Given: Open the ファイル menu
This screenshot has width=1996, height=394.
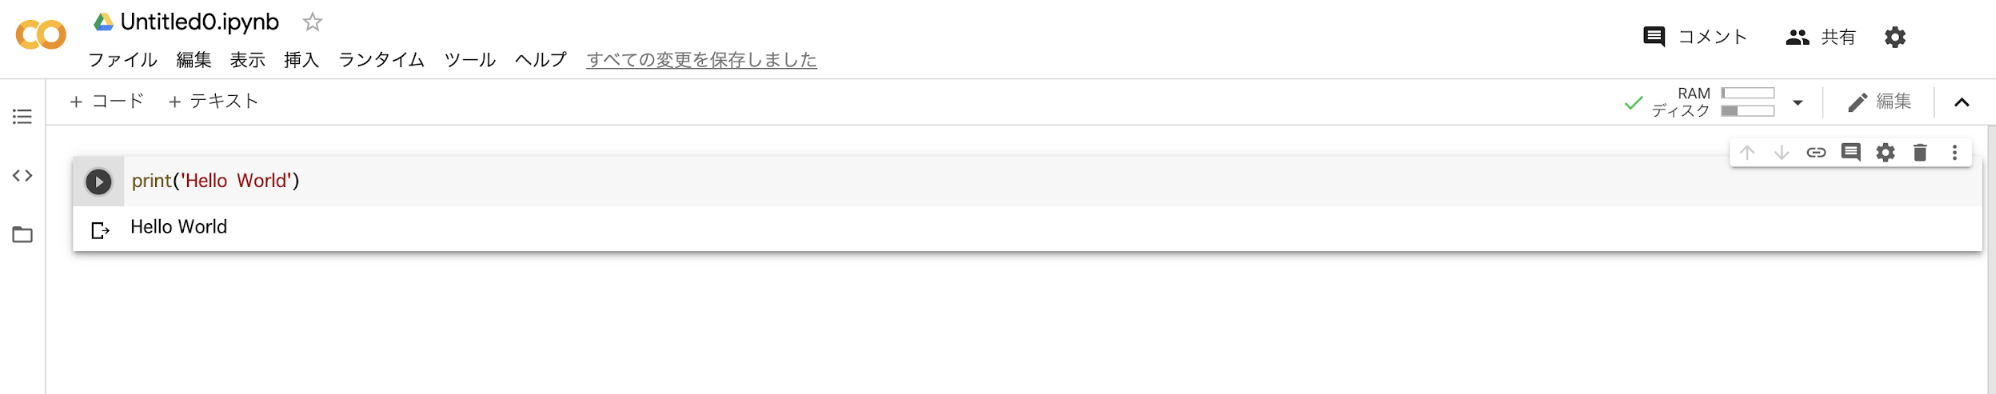Looking at the screenshot, I should (122, 60).
